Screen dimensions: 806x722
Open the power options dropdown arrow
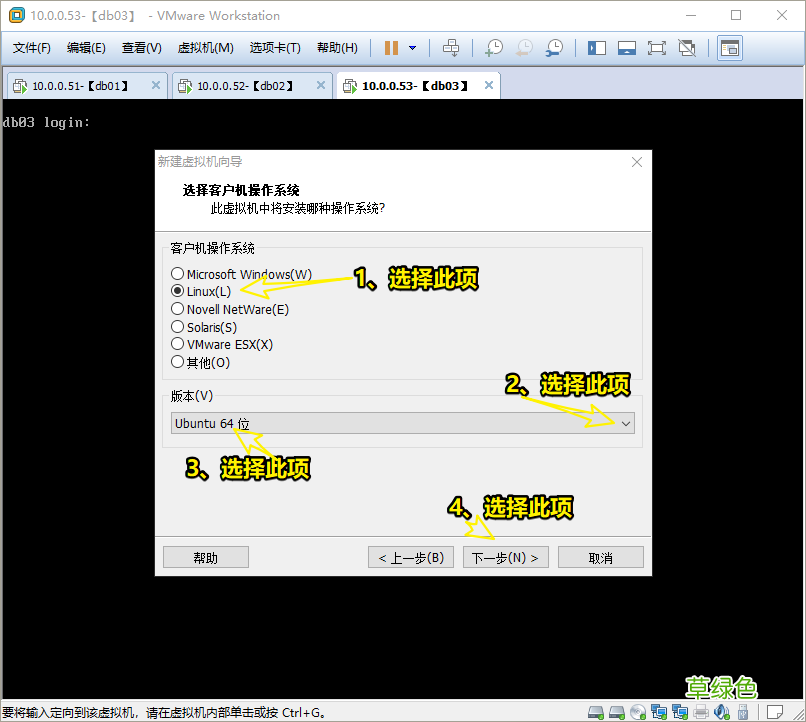click(x=412, y=48)
